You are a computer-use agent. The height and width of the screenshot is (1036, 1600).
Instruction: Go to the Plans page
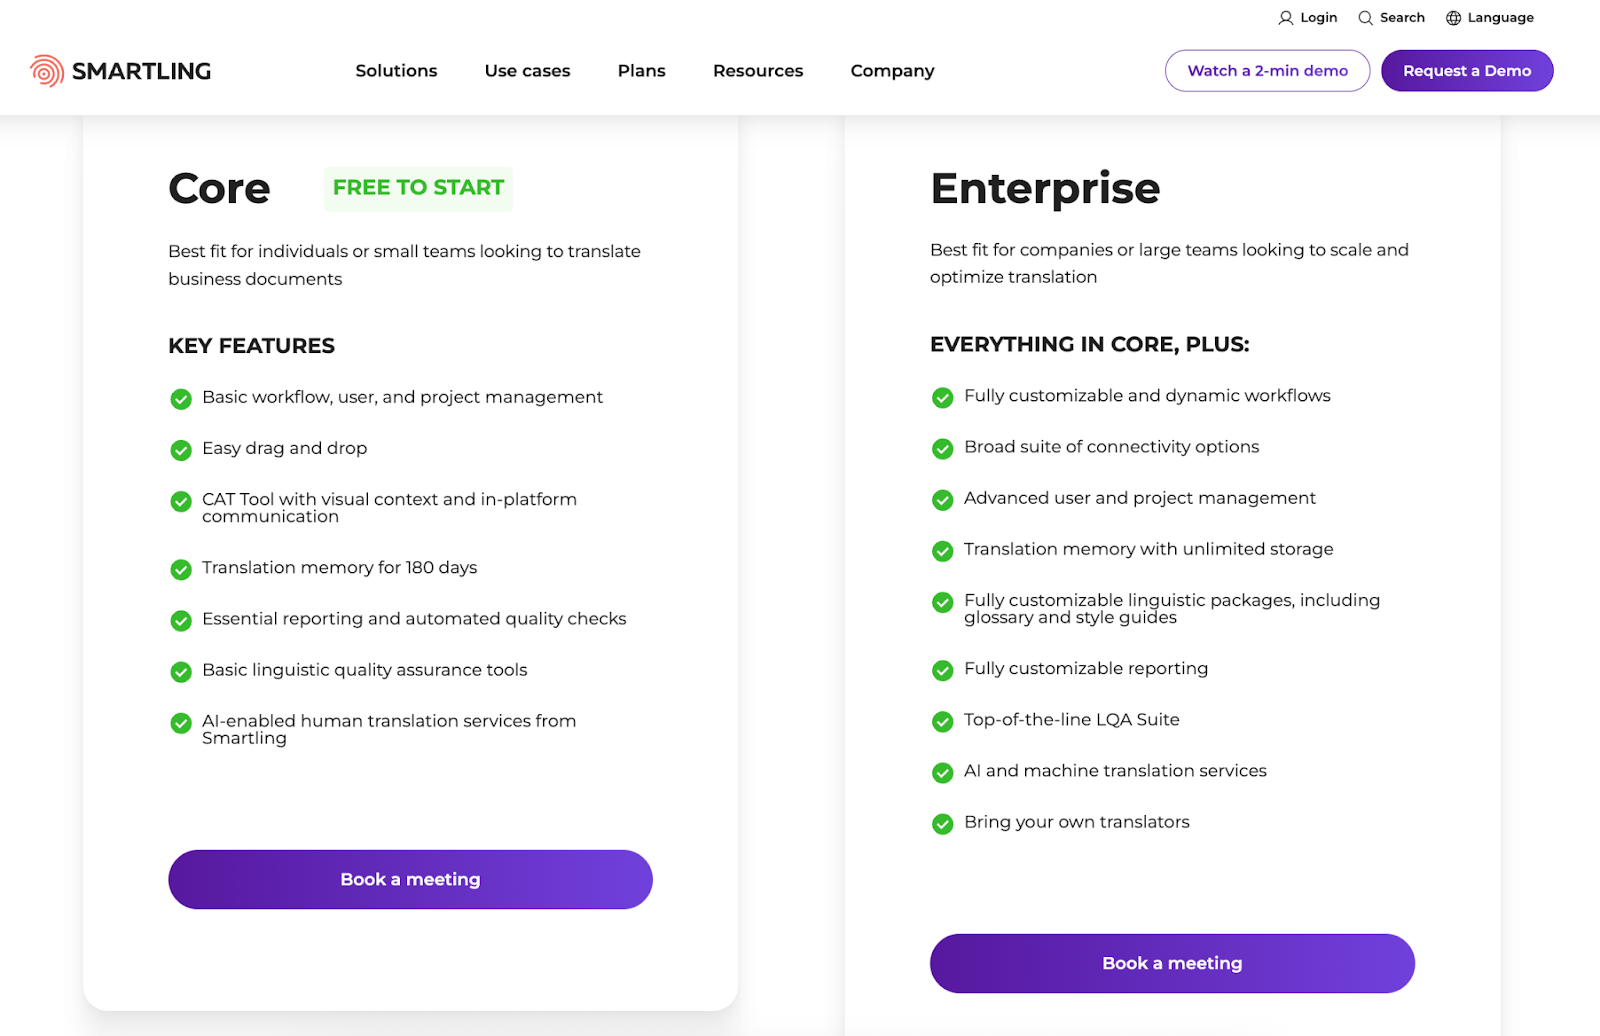641,71
